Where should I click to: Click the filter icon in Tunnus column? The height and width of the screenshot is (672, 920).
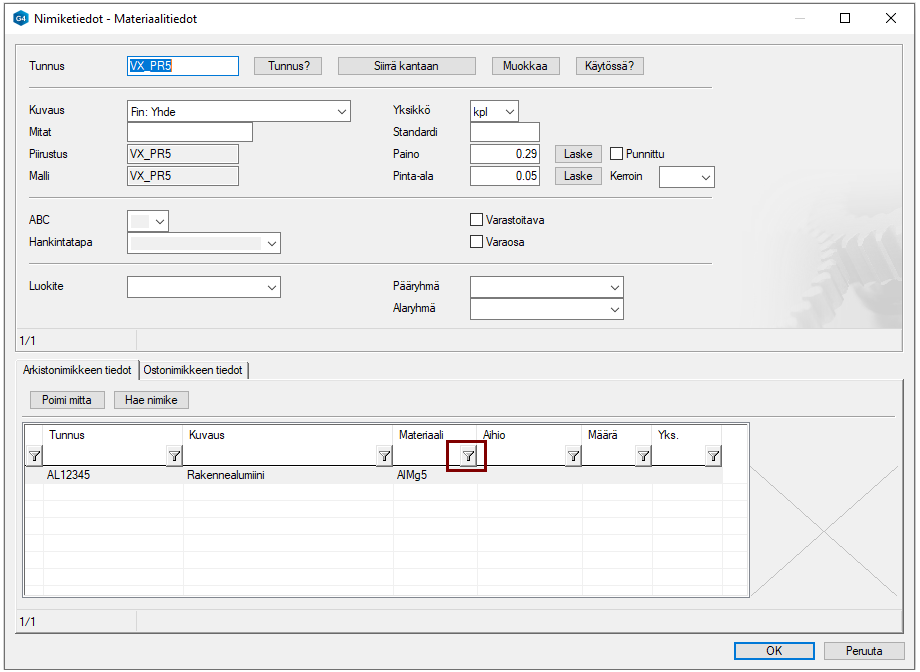coord(174,456)
